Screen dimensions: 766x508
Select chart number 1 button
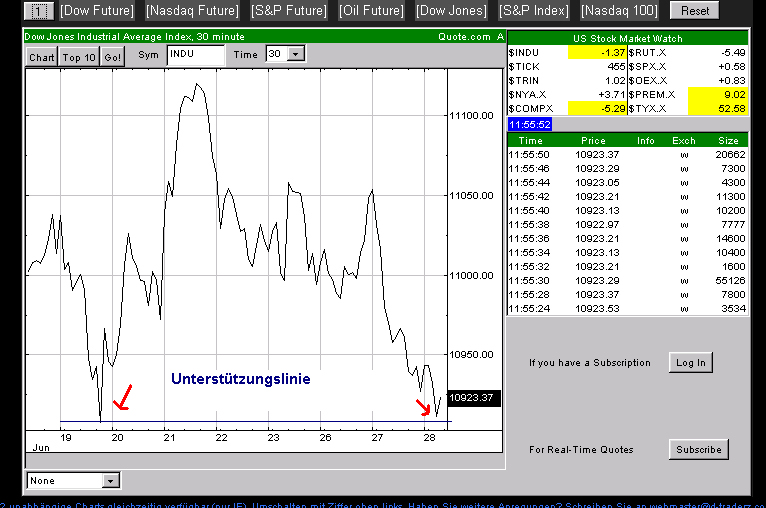click(39, 11)
